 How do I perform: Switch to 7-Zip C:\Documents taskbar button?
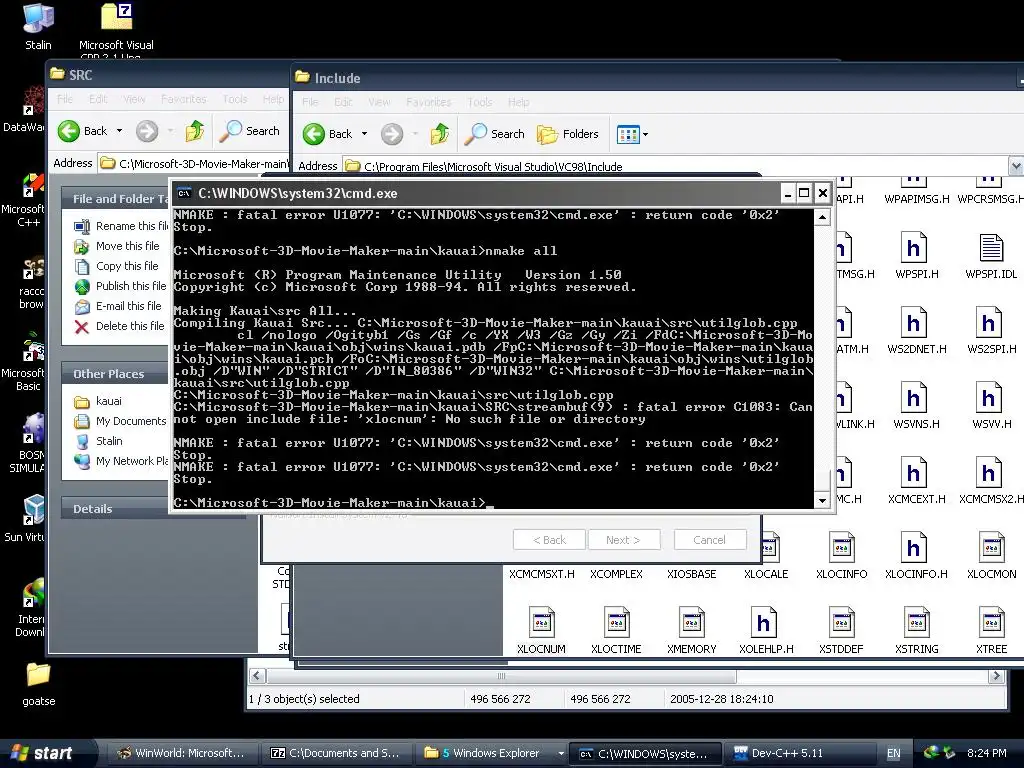335,753
